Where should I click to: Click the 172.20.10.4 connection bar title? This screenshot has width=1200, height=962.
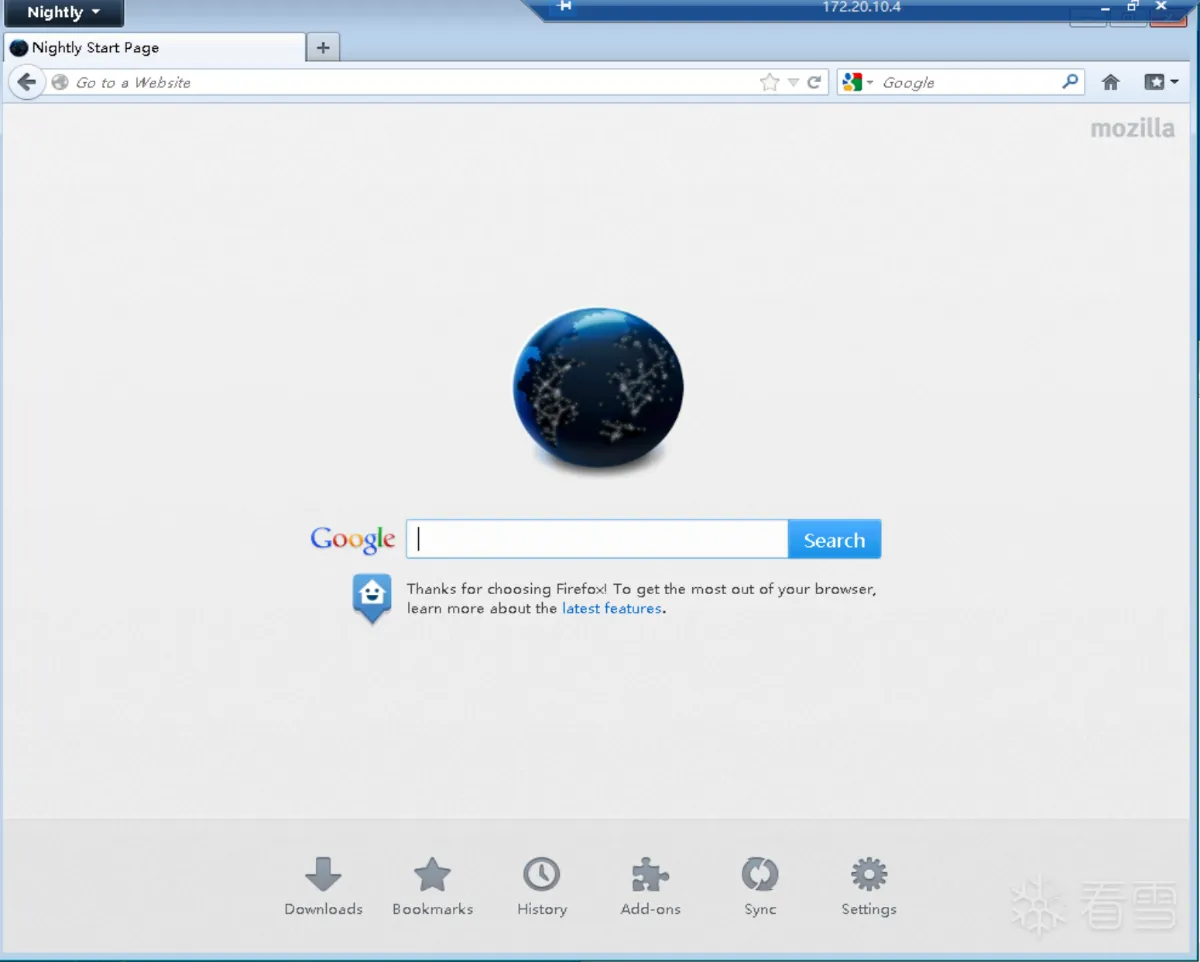point(861,7)
